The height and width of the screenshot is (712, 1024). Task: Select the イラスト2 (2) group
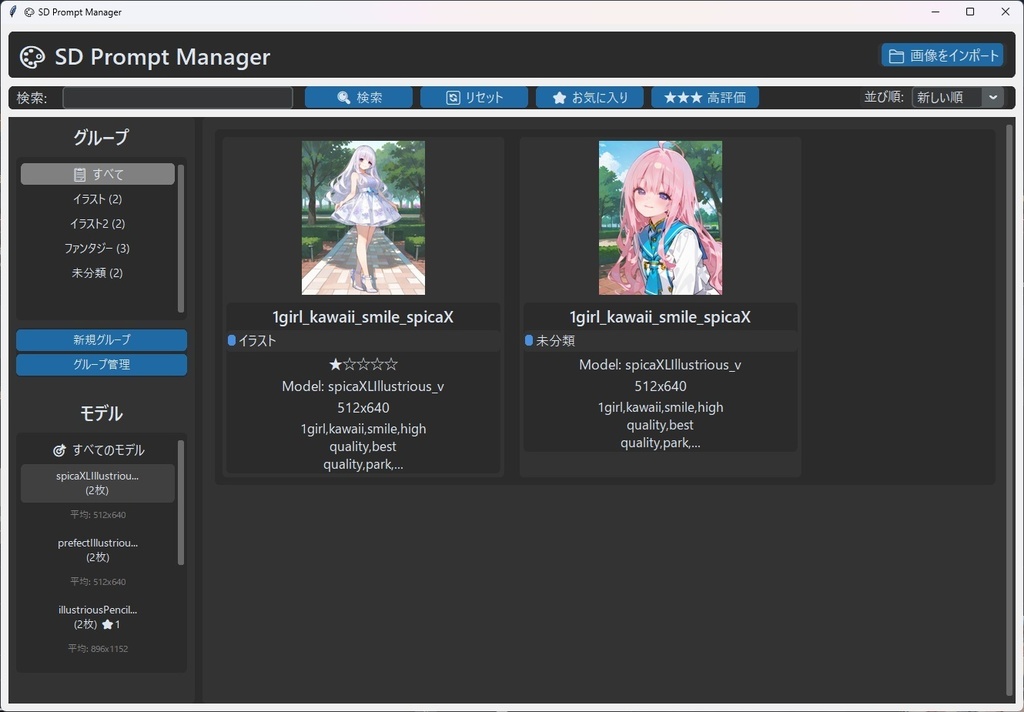tap(98, 223)
